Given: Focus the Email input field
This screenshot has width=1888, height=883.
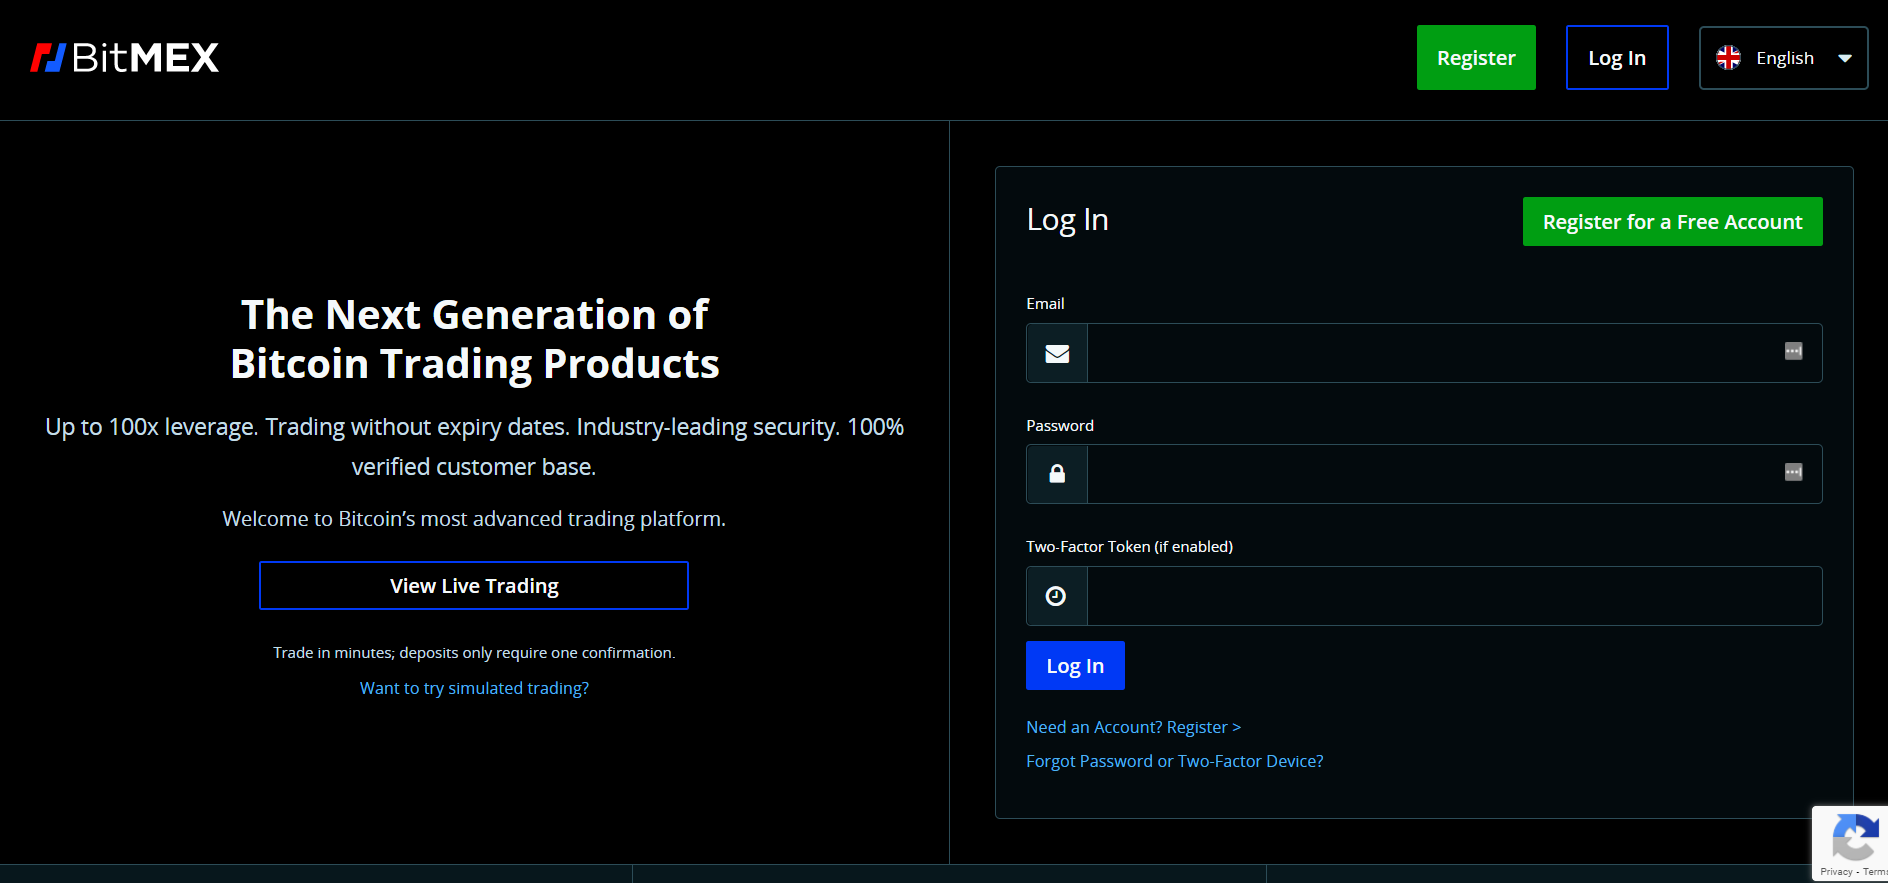Looking at the screenshot, I should click(x=1430, y=353).
